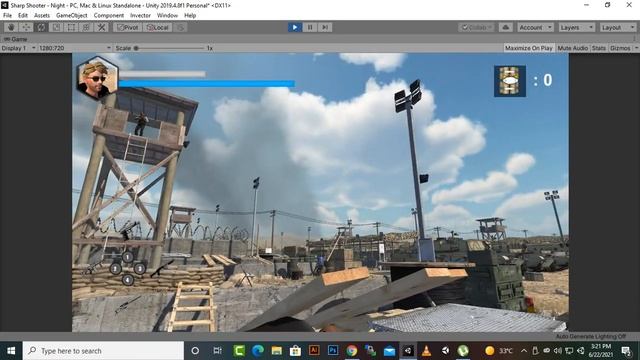This screenshot has width=640, height=360.
Task: Open Photoshop from taskbar
Action: [333, 351]
